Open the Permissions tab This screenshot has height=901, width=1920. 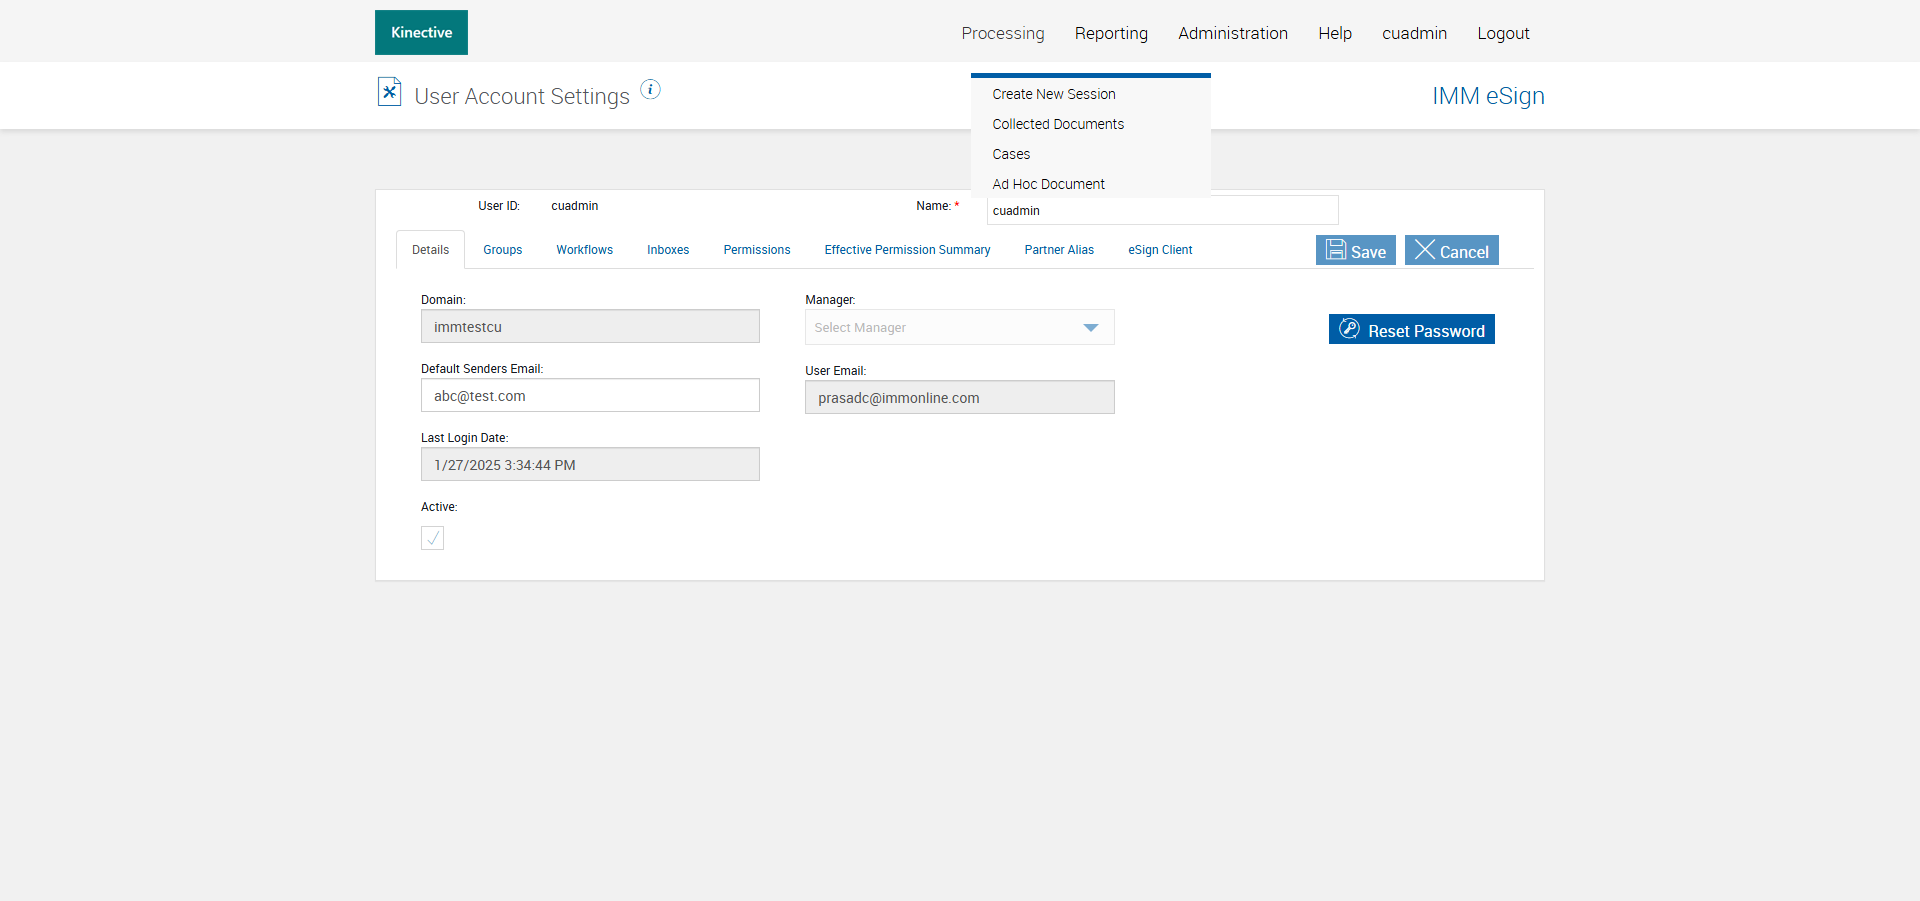tap(756, 250)
